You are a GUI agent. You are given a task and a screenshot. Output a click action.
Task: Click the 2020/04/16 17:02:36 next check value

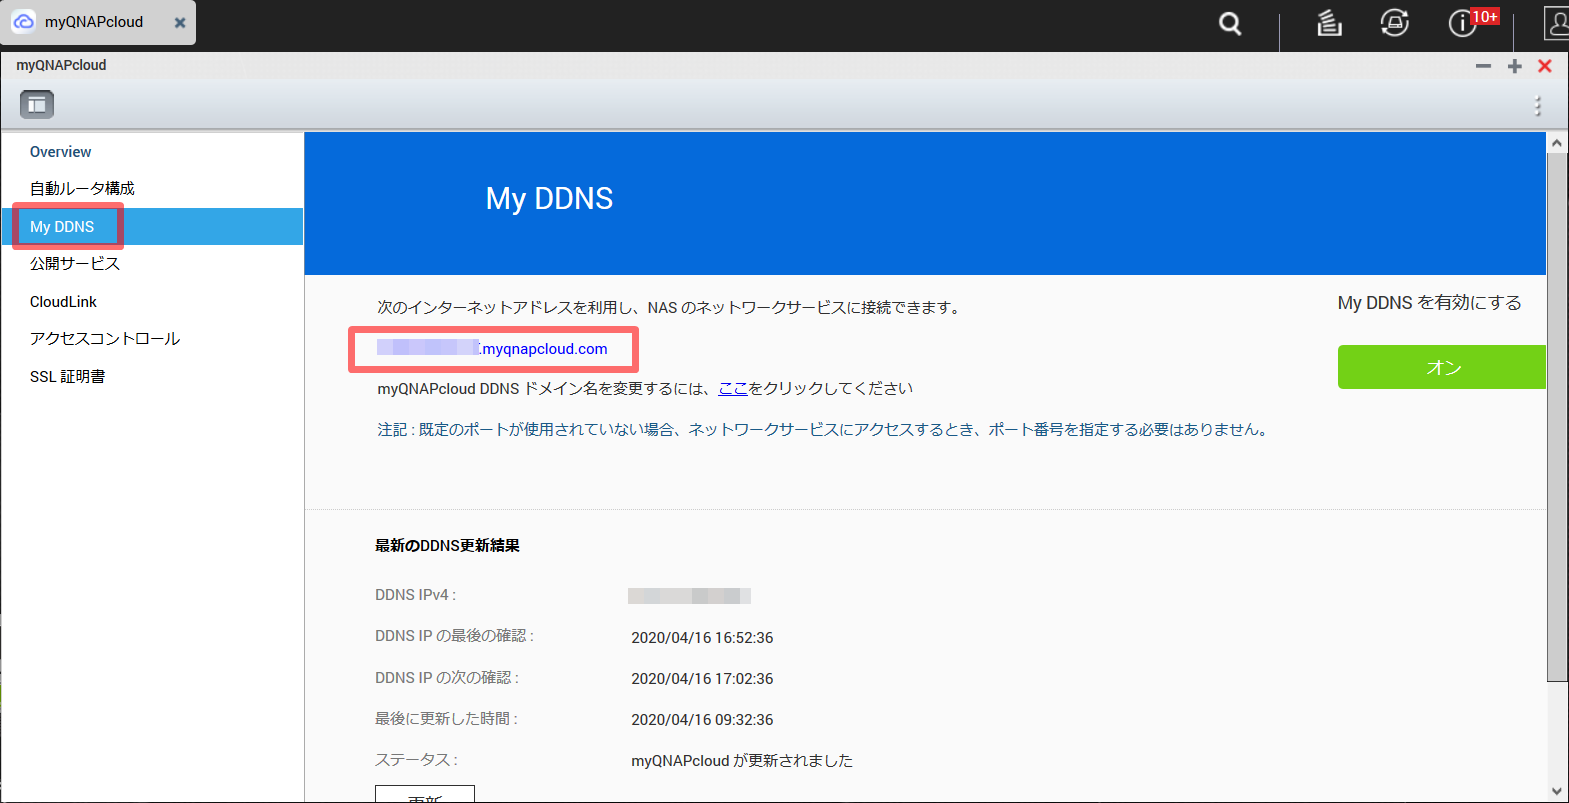[702, 679]
